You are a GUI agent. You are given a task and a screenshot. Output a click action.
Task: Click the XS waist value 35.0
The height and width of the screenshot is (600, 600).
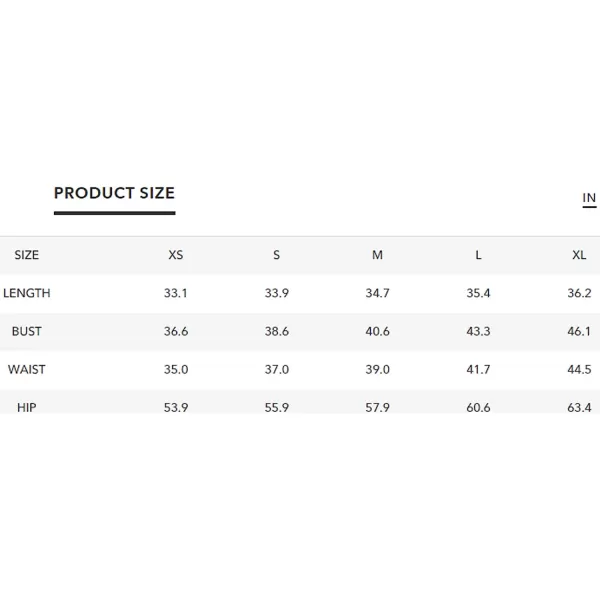click(x=176, y=370)
